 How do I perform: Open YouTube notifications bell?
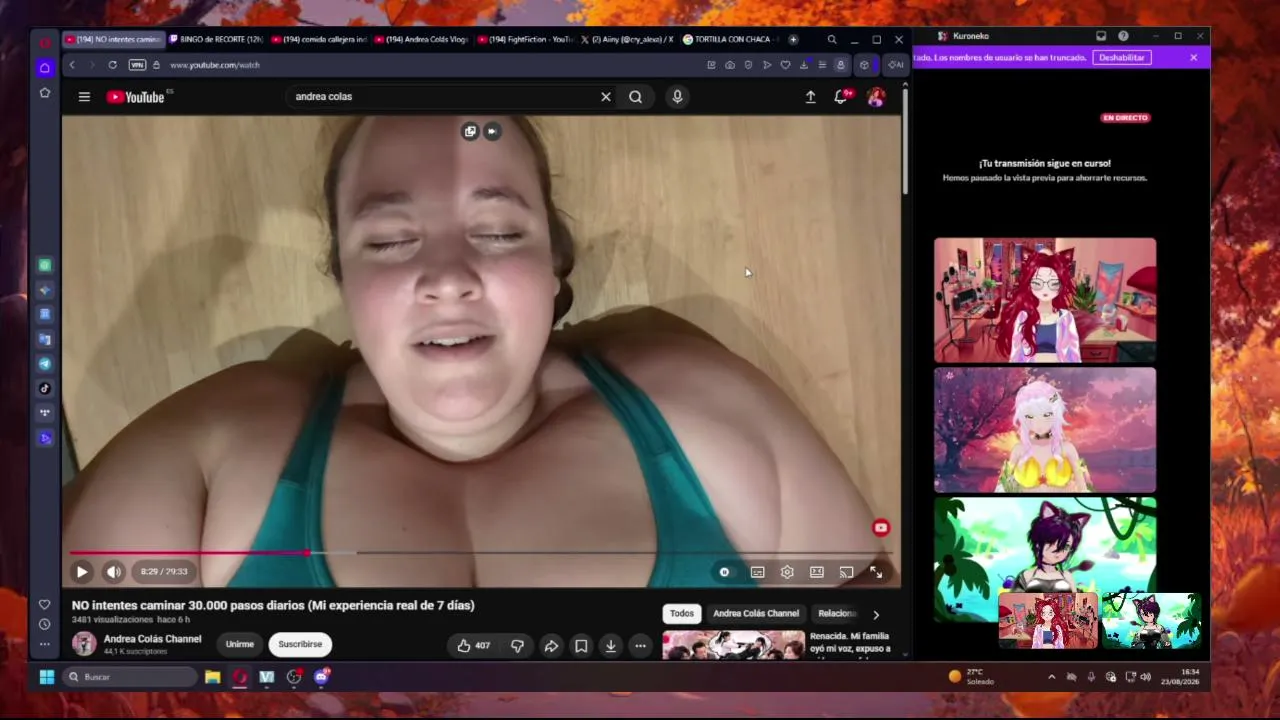pyautogui.click(x=841, y=97)
